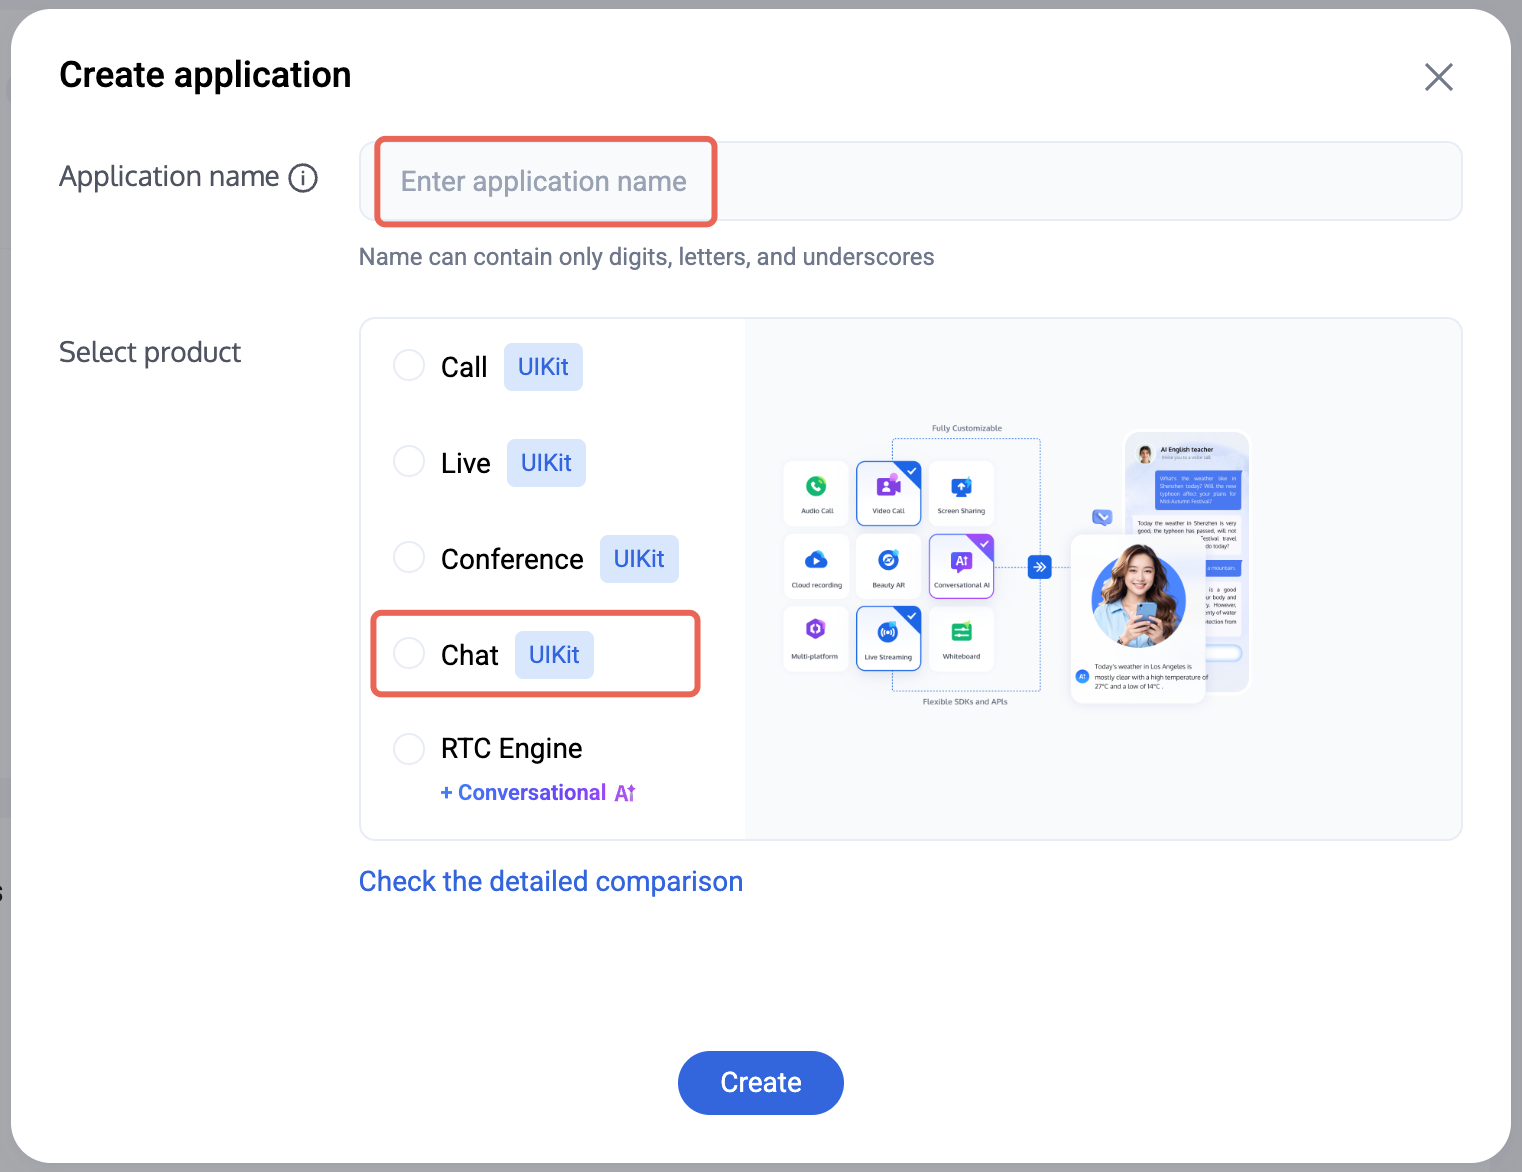The height and width of the screenshot is (1172, 1522).
Task: Click the "Select product" label
Action: (x=150, y=352)
